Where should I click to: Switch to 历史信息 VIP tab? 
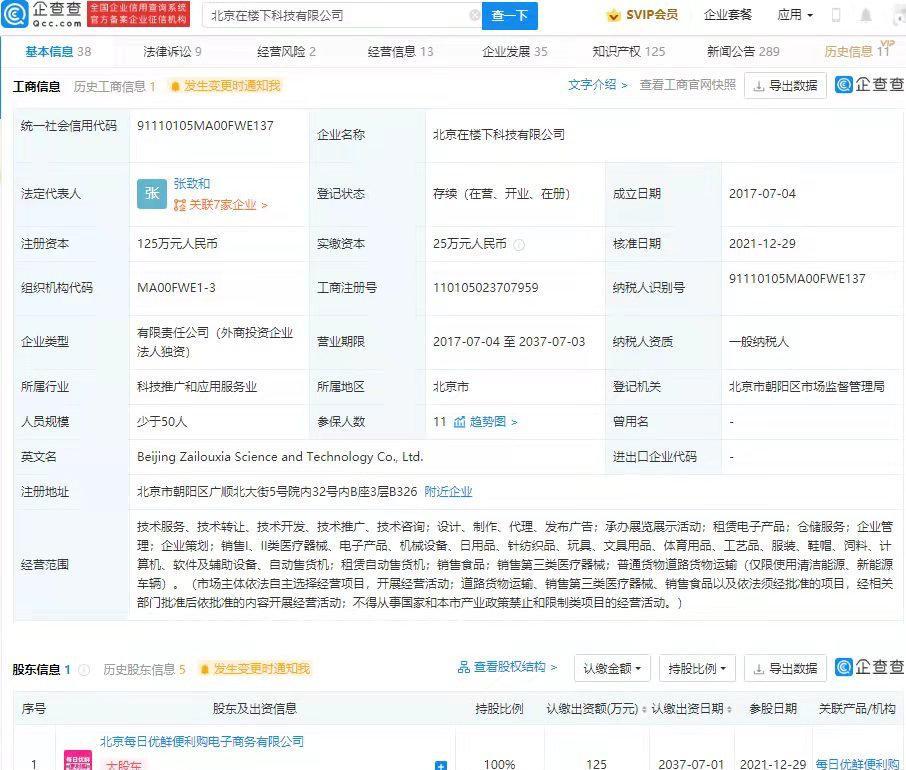pyautogui.click(x=859, y=50)
